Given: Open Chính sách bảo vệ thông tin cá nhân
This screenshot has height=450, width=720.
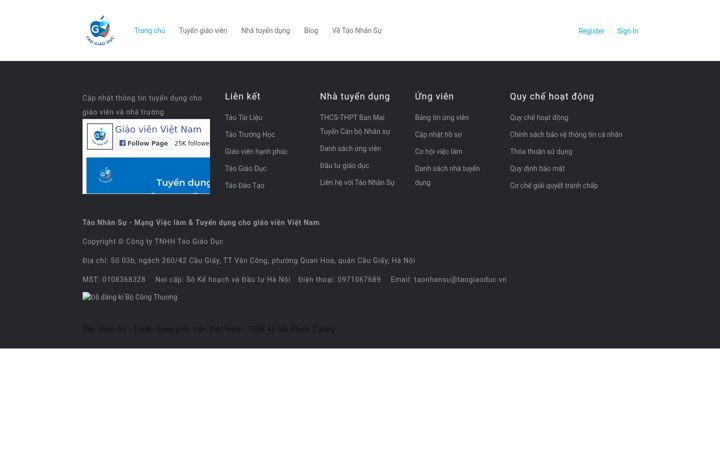Looking at the screenshot, I should coord(566,135).
